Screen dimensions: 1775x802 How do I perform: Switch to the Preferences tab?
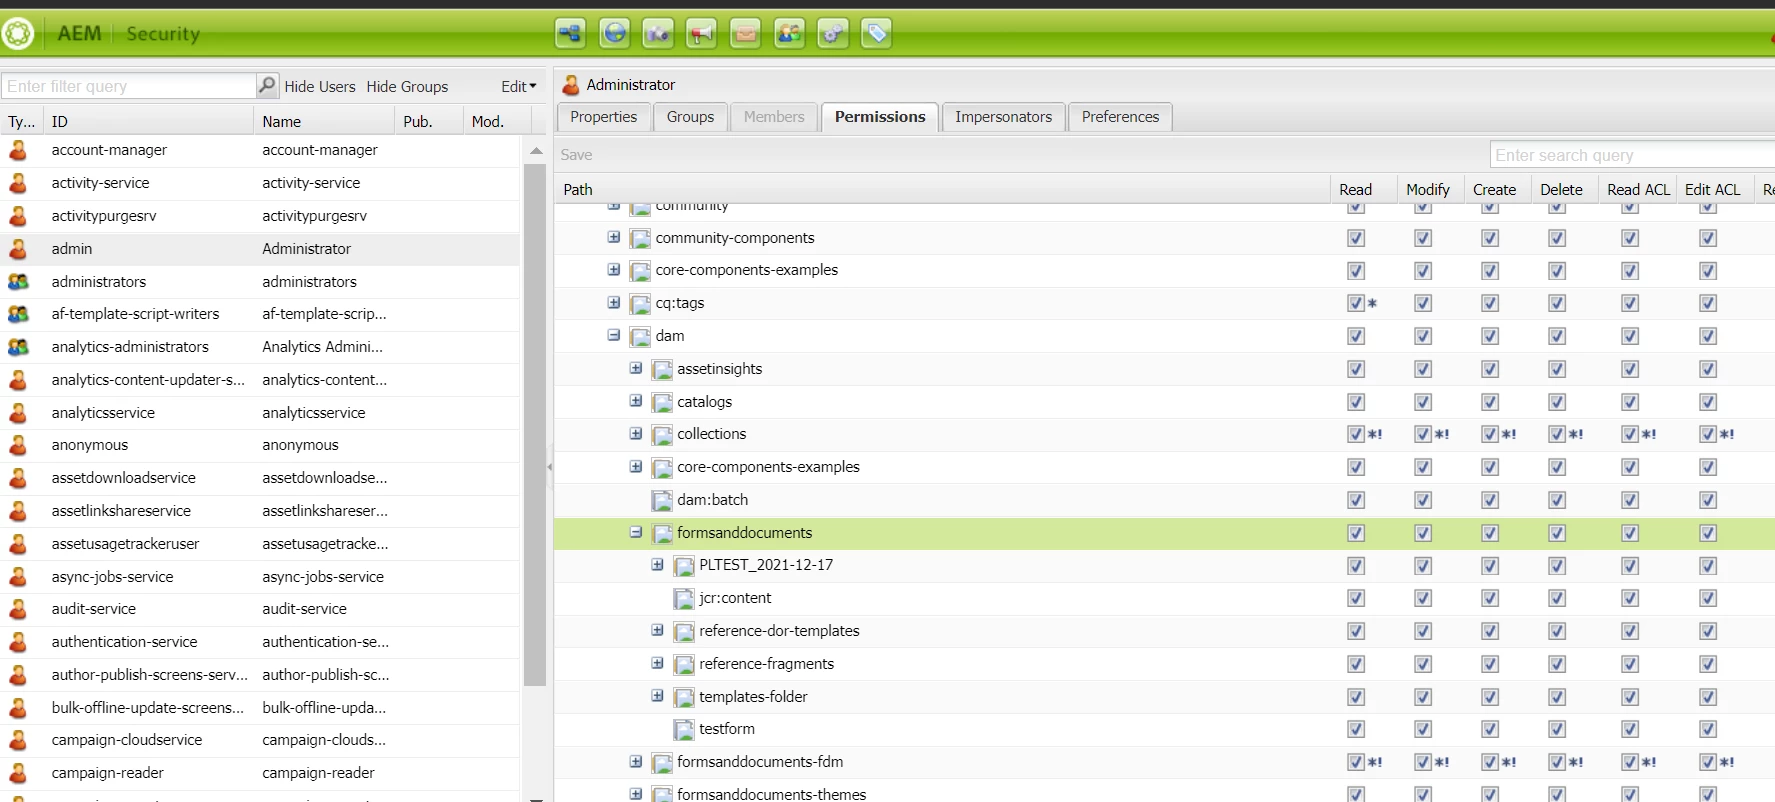coord(1120,117)
